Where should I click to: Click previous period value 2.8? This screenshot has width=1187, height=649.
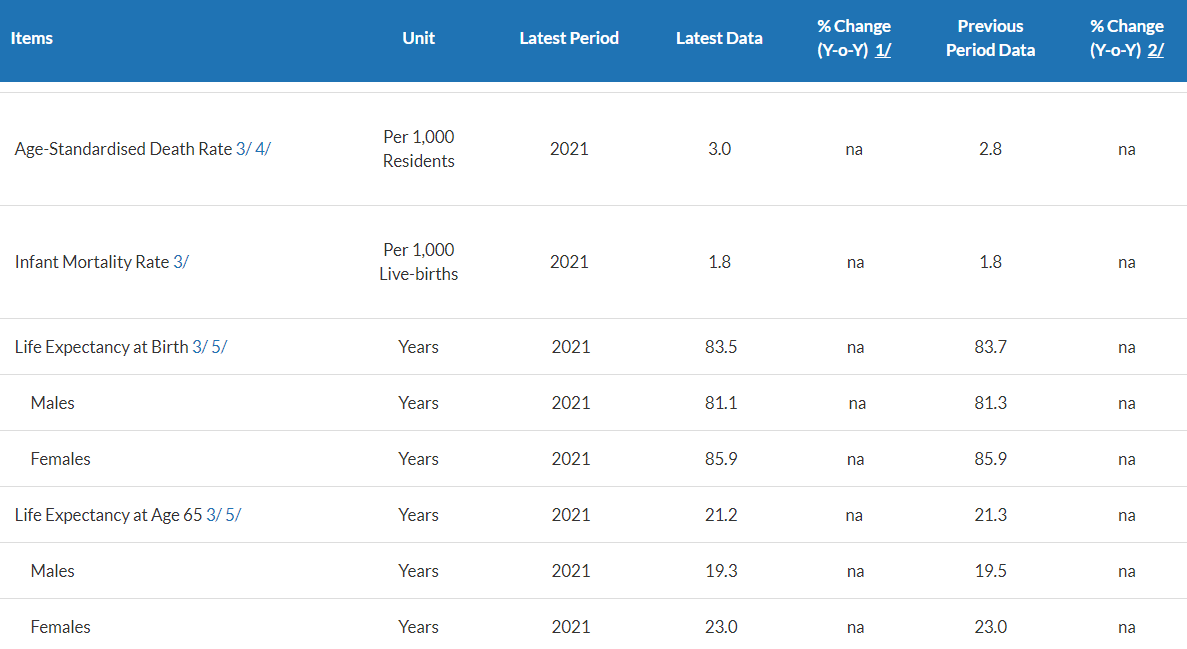pyautogui.click(x=990, y=149)
